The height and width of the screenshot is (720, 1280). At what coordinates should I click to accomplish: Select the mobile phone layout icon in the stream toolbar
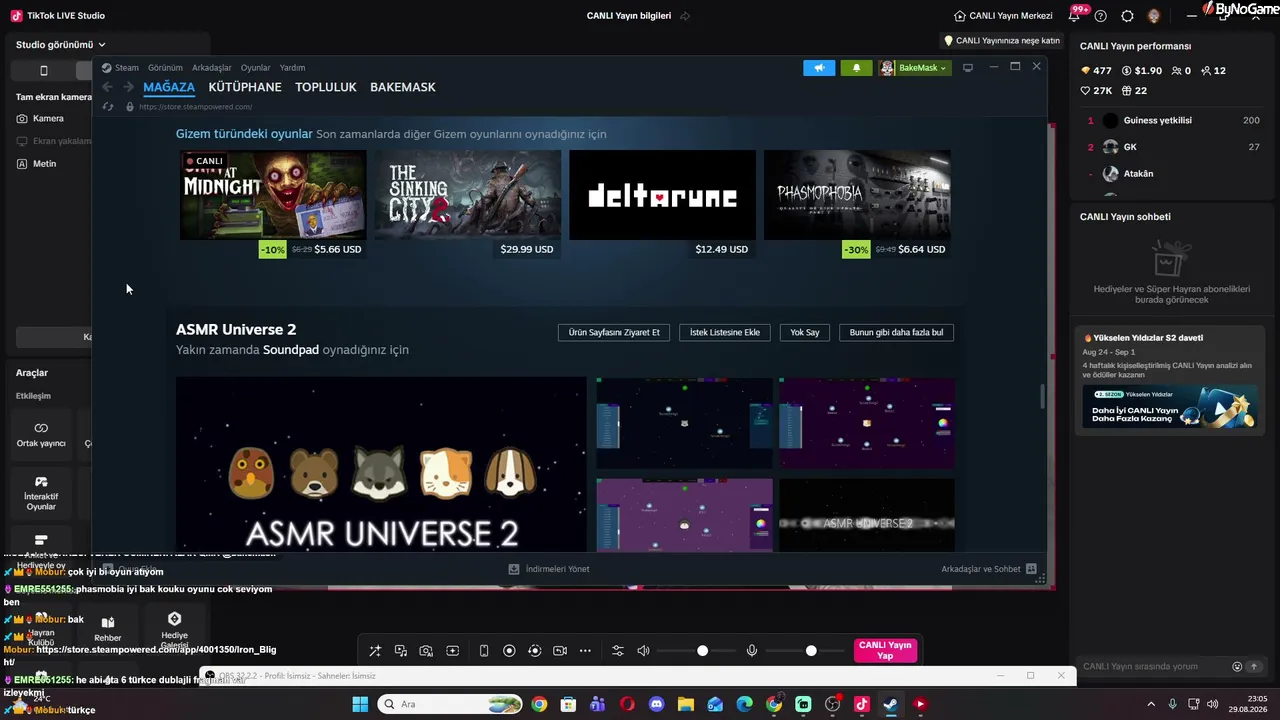(484, 651)
